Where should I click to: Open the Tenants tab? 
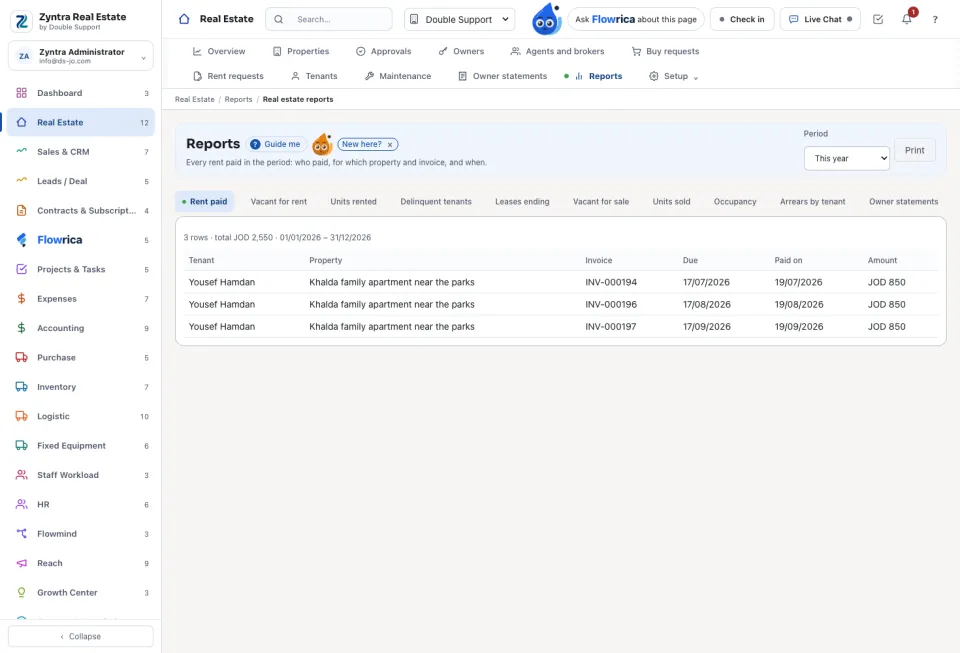pos(314,76)
